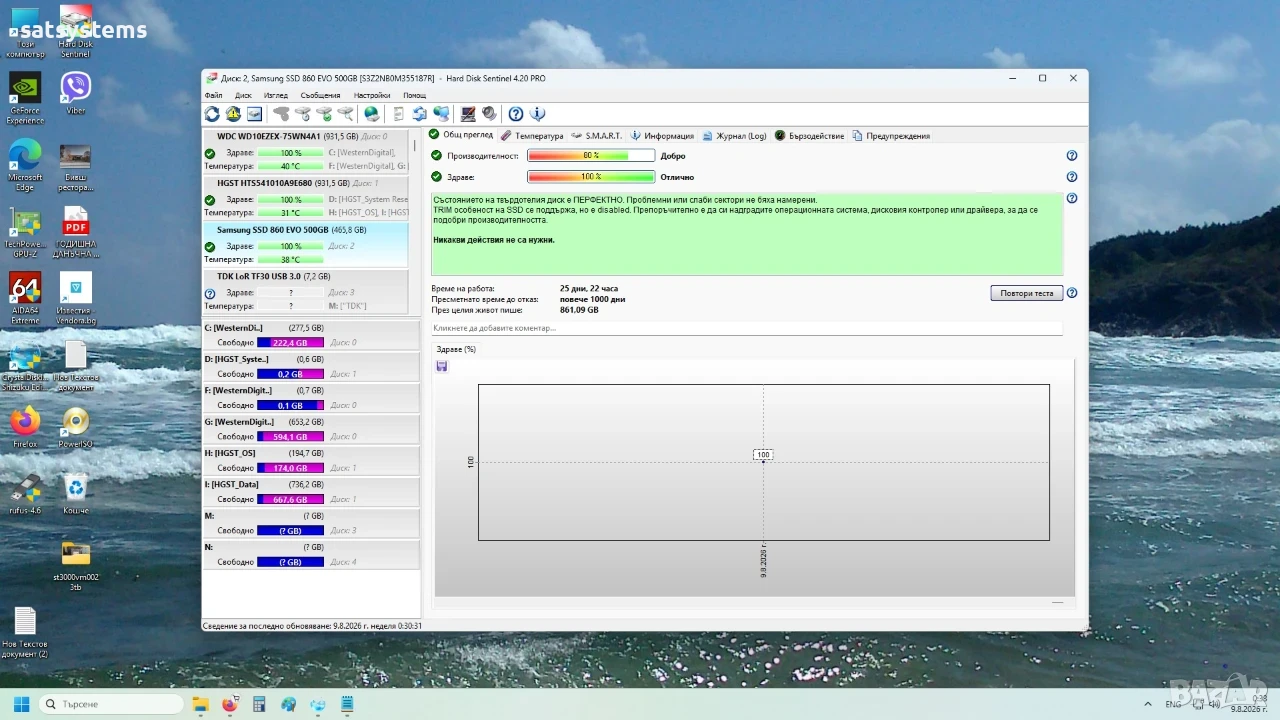
Task: Click the refresh icon in Hard Disk Sentinel toolbar
Action: (x=212, y=114)
